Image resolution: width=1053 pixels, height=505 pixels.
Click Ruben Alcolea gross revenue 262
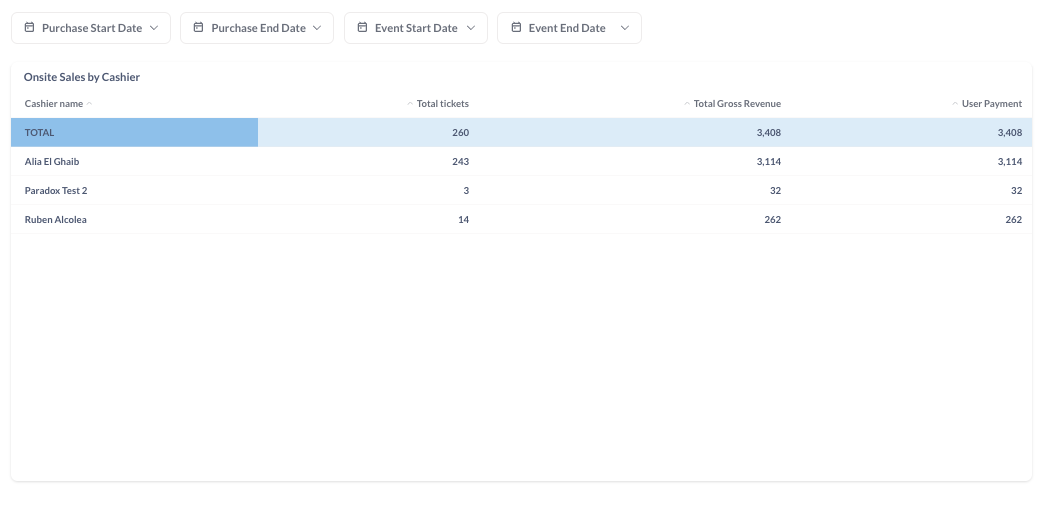pyautogui.click(x=772, y=219)
